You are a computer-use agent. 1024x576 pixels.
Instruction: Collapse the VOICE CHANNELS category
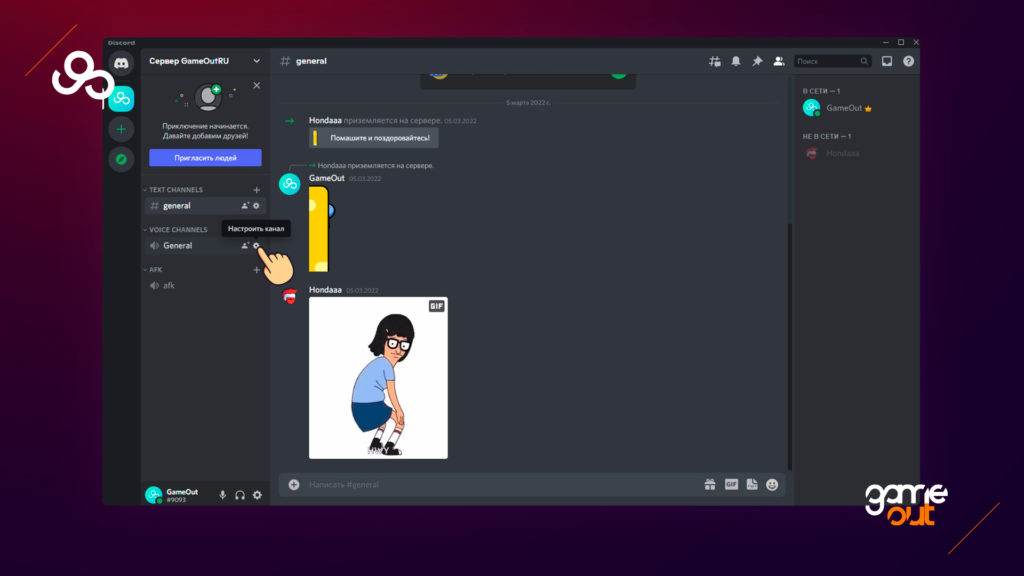tap(178, 229)
